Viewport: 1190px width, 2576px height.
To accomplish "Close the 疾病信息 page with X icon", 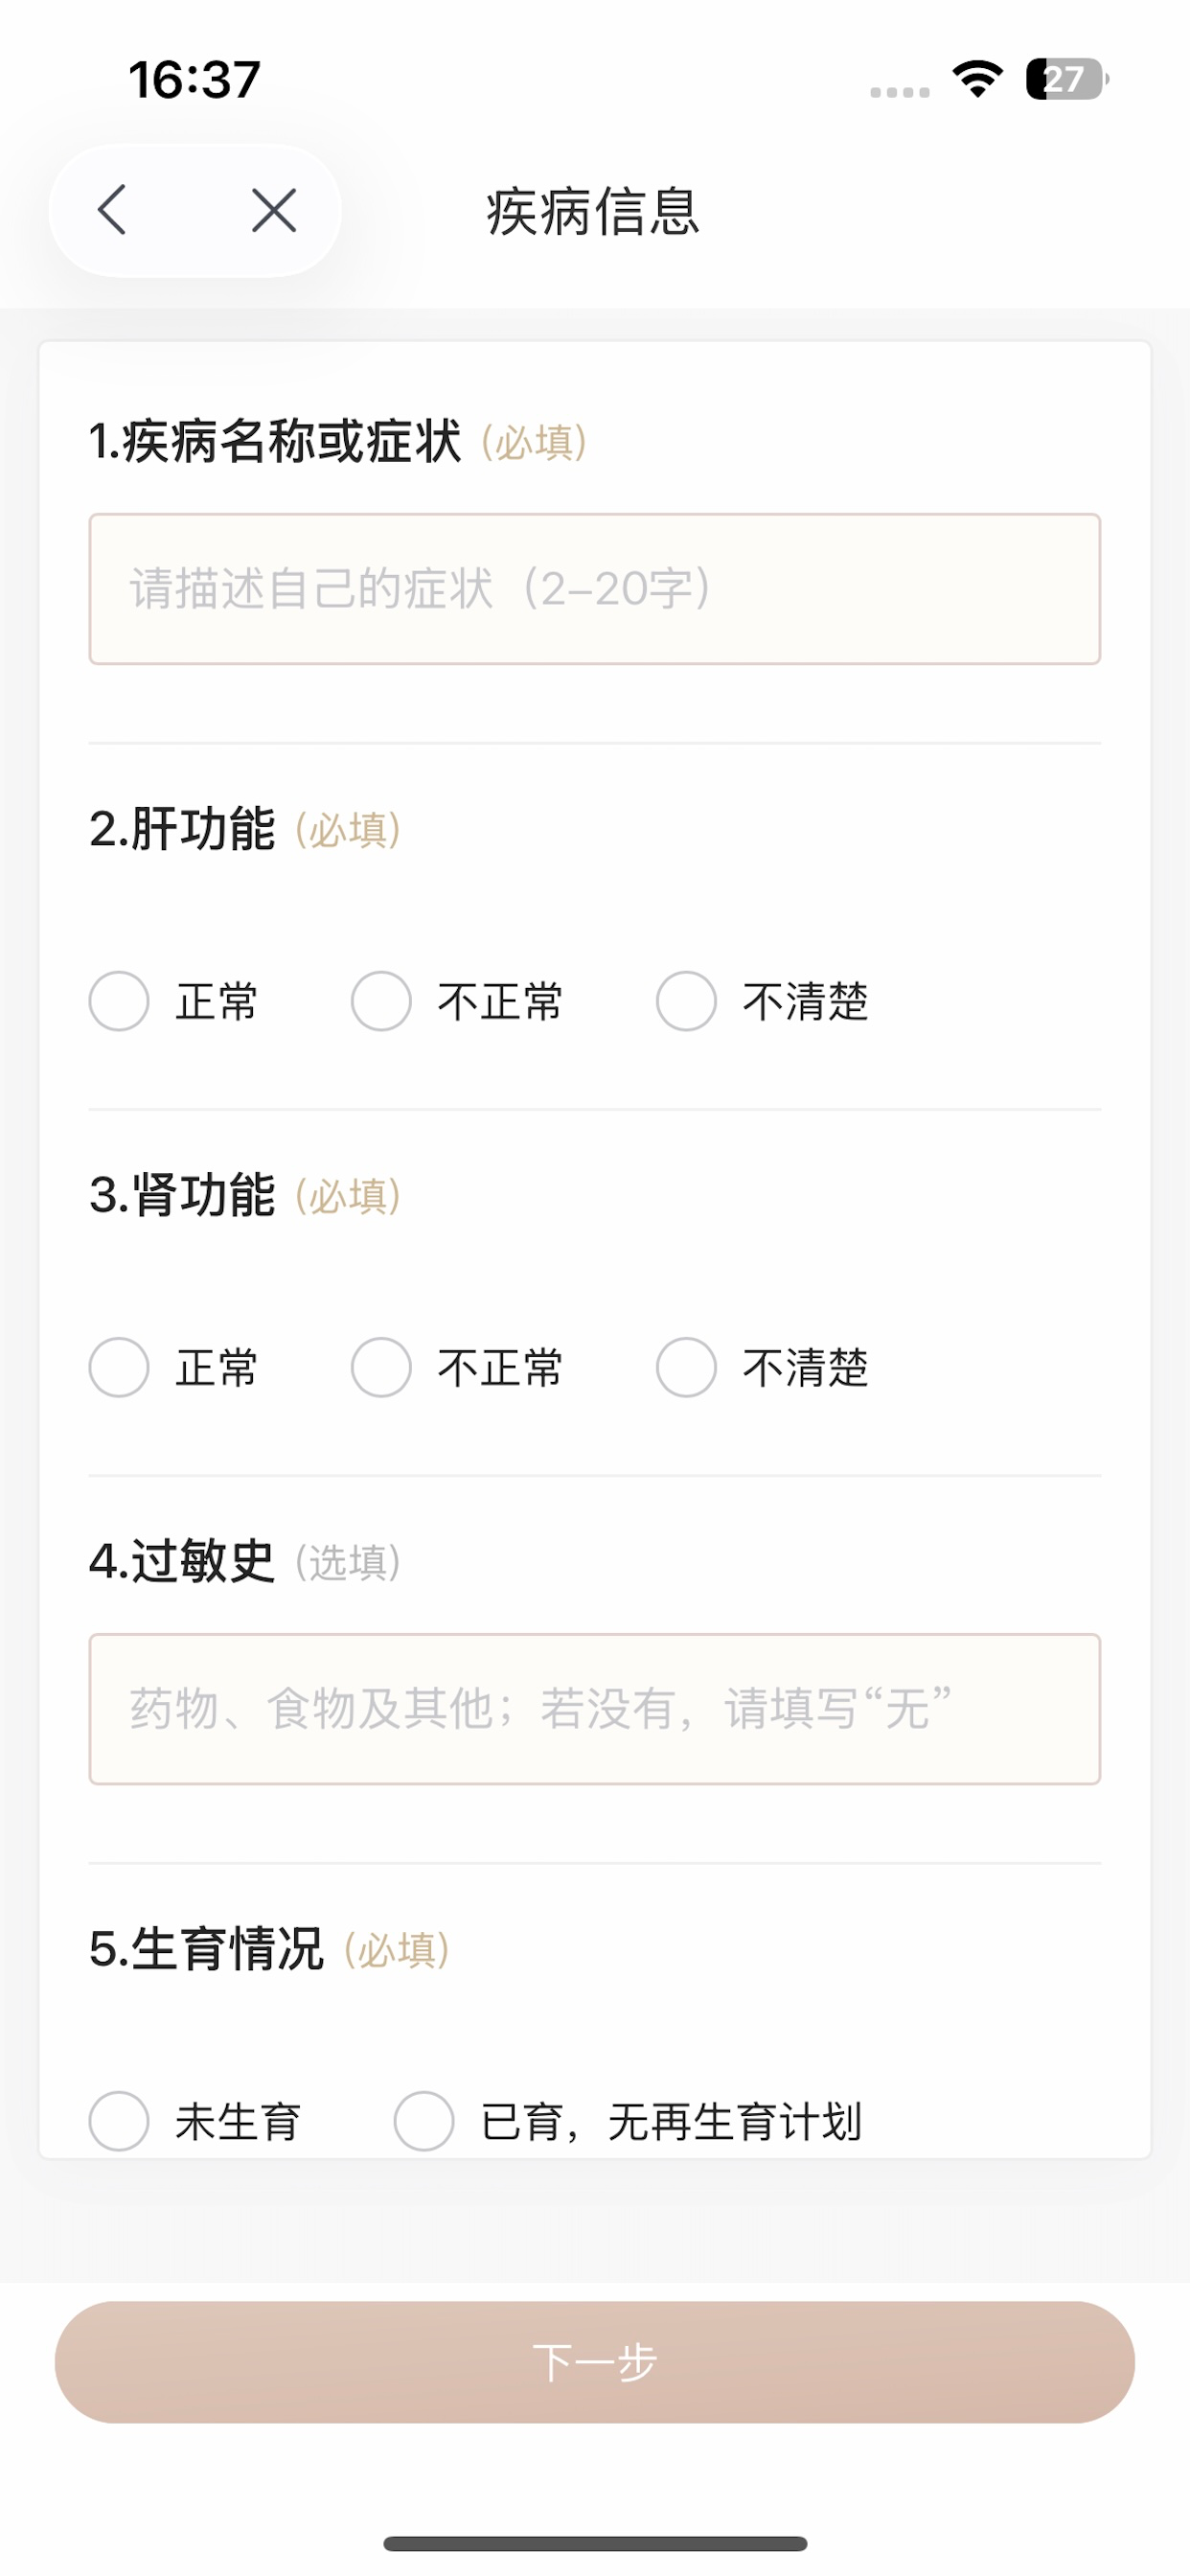I will 274,210.
